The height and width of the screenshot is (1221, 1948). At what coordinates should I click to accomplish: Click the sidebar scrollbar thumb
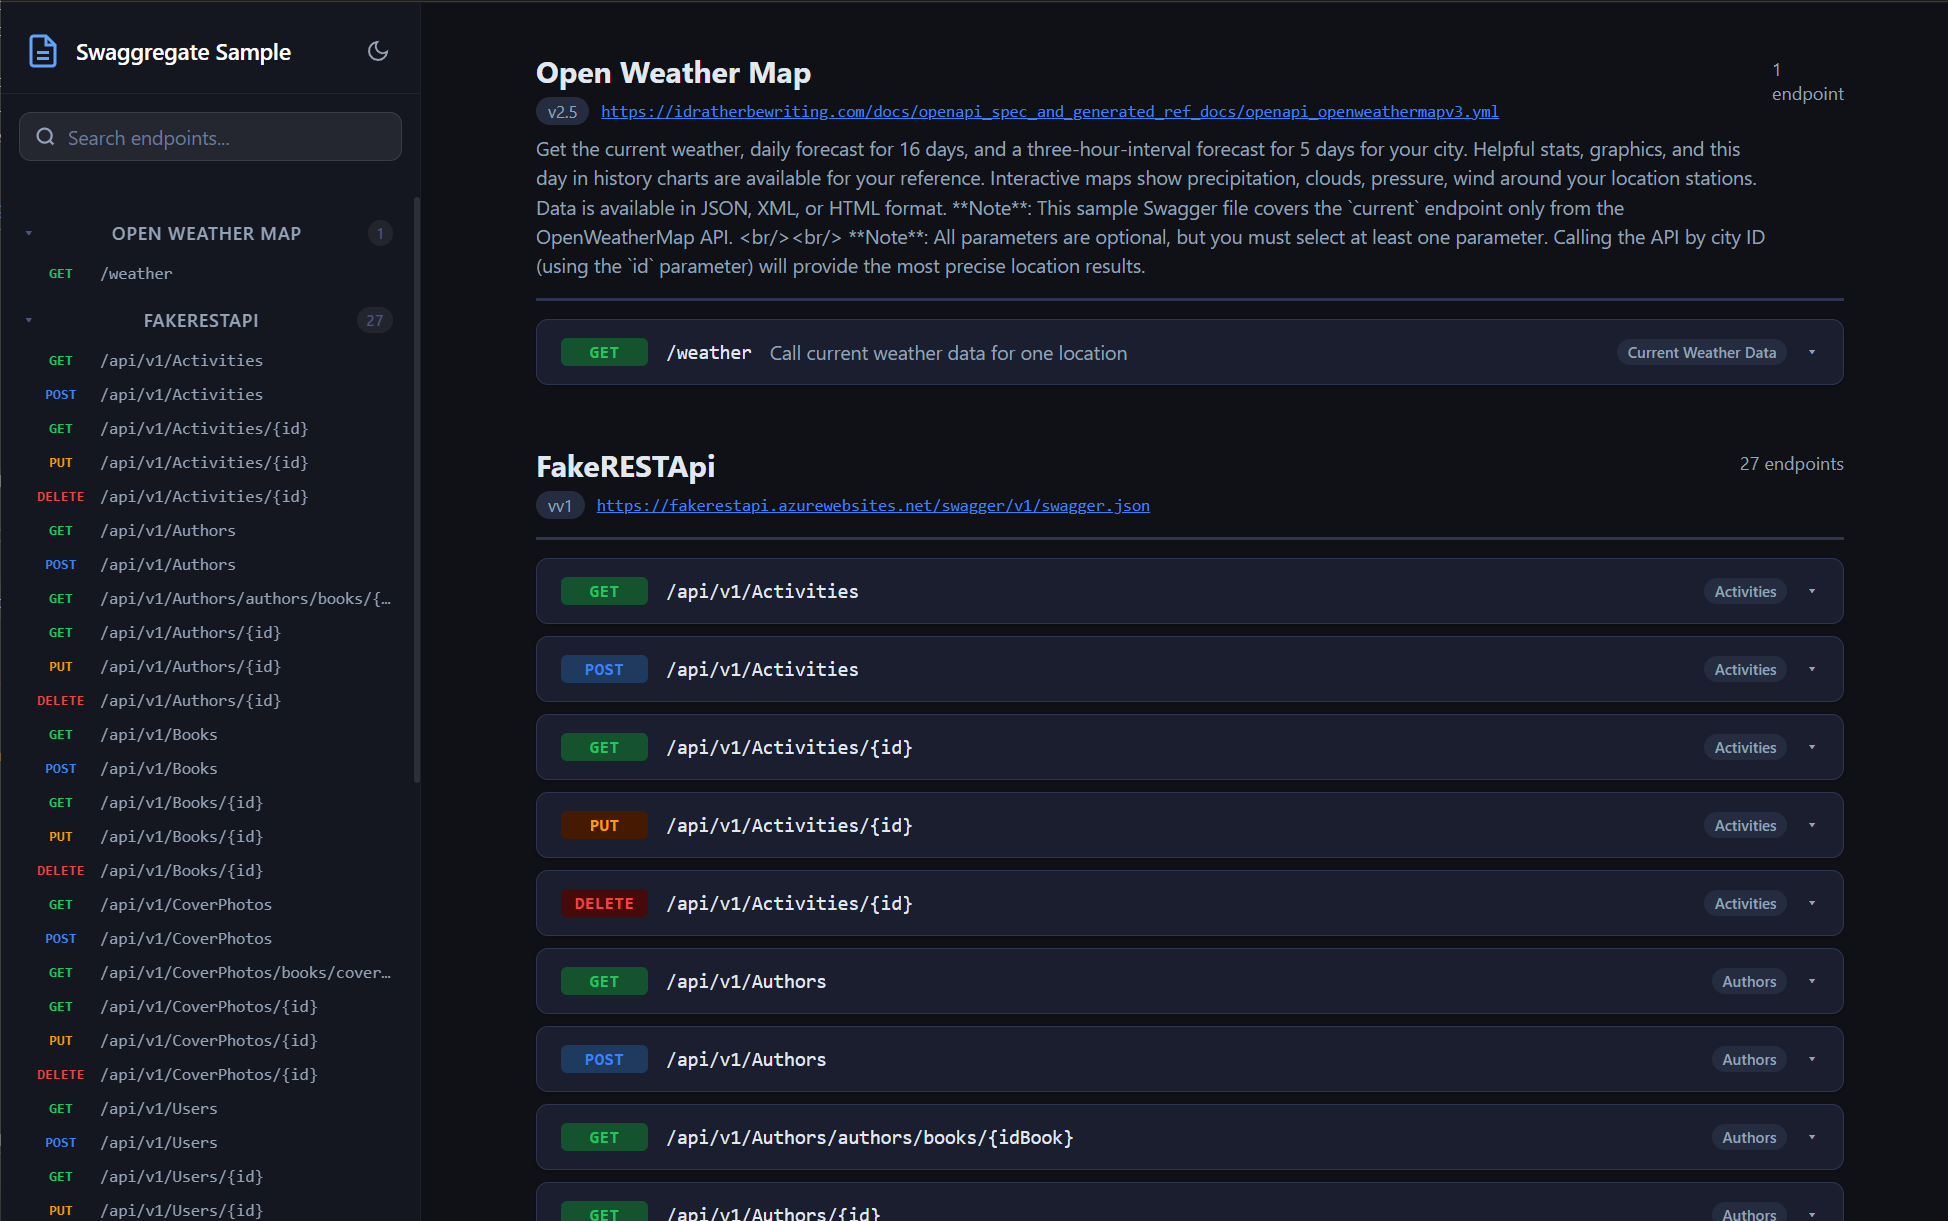pyautogui.click(x=416, y=490)
